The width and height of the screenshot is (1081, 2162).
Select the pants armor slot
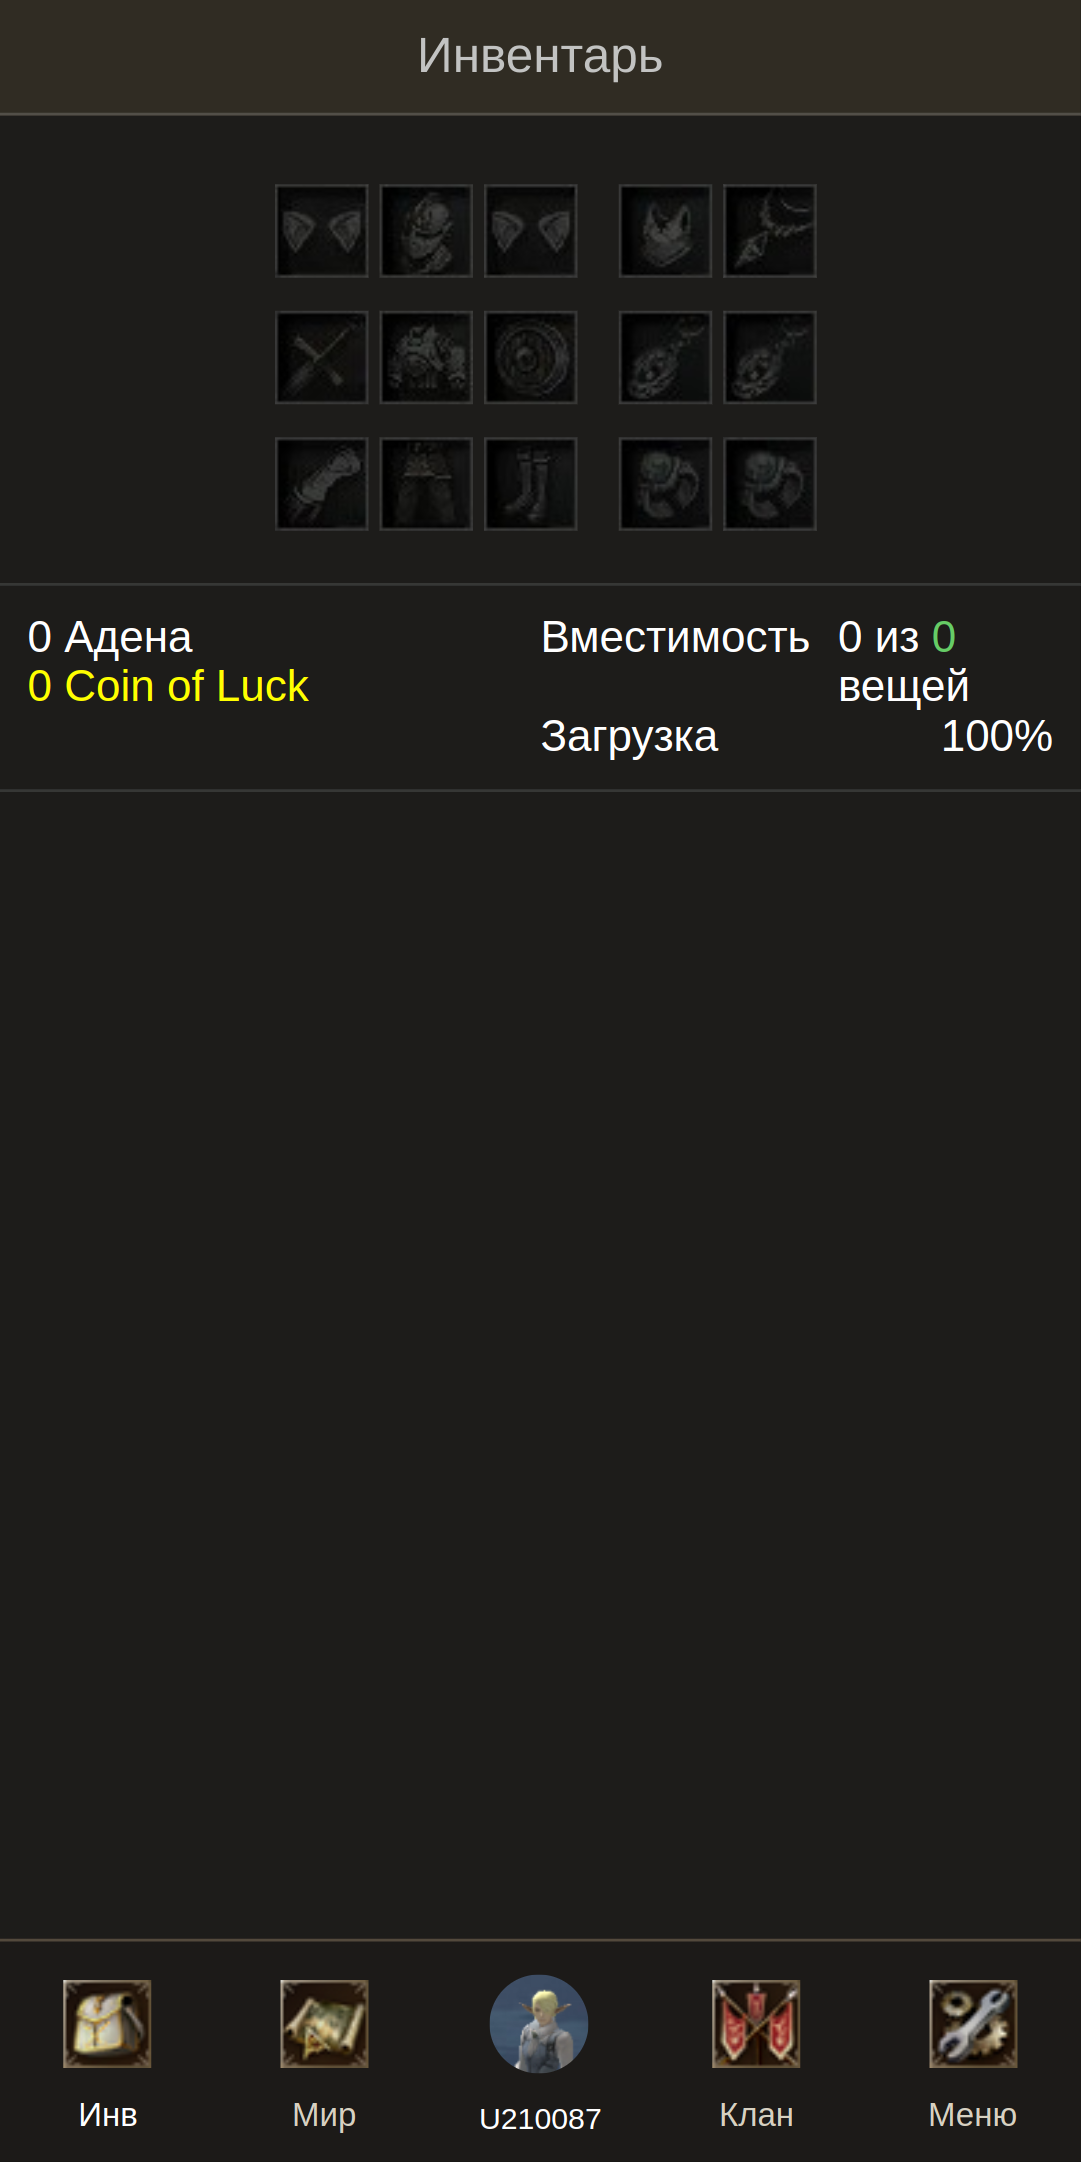tap(426, 483)
